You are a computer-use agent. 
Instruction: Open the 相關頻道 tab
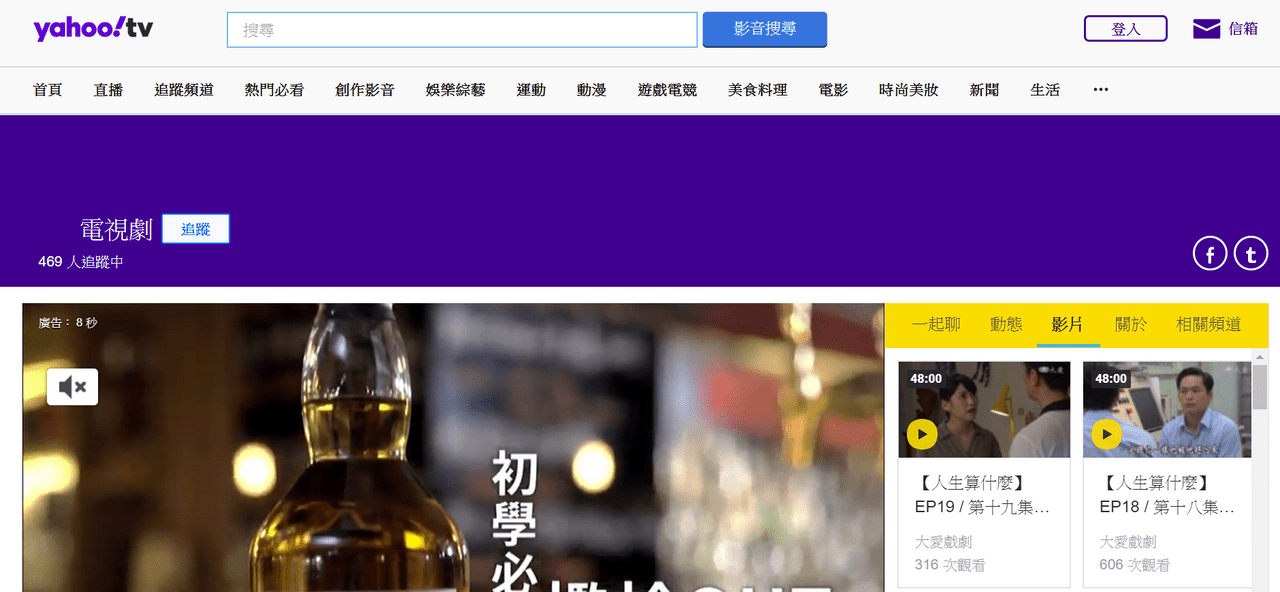[1208, 325]
